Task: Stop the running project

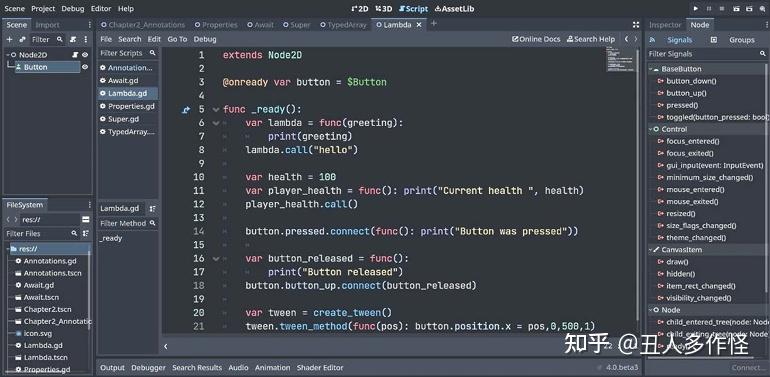Action: pos(722,8)
